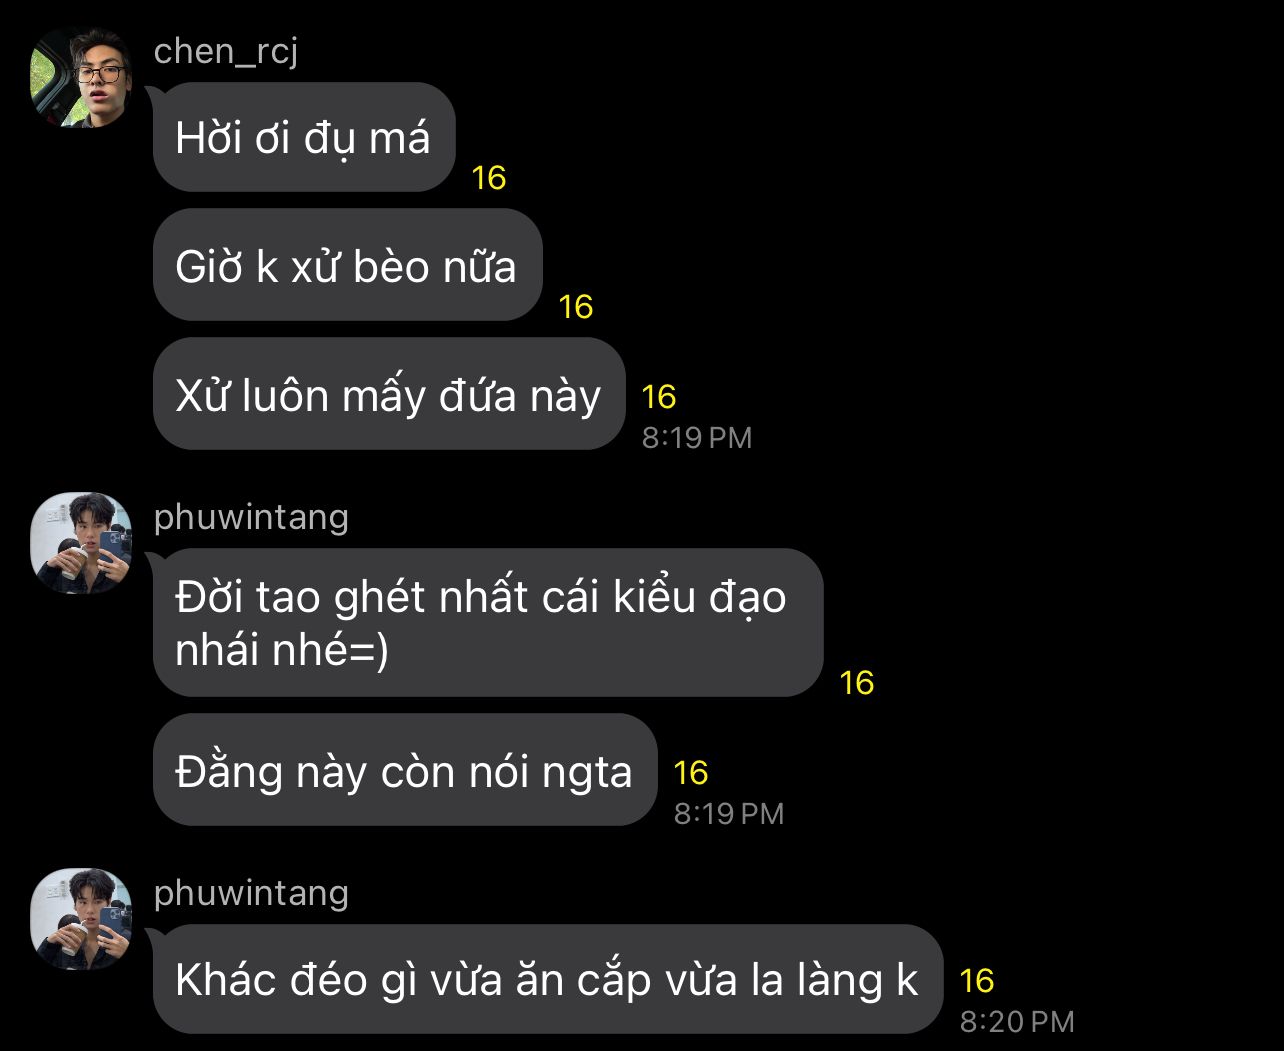The height and width of the screenshot is (1051, 1284).
Task: Select the 'Khác đéo gì vừa ăn cắp' message
Action: [x=548, y=979]
